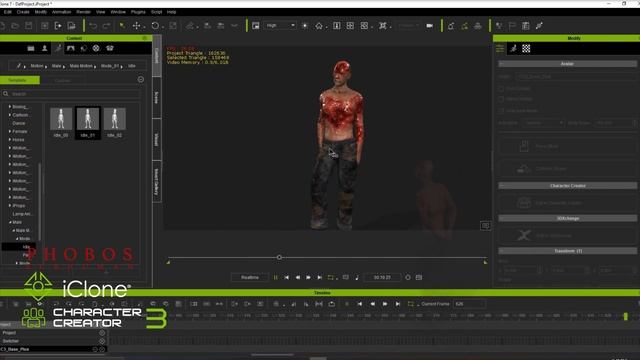Toggle the Switcher track collapse button
640x360 pixels.
(x=102, y=341)
